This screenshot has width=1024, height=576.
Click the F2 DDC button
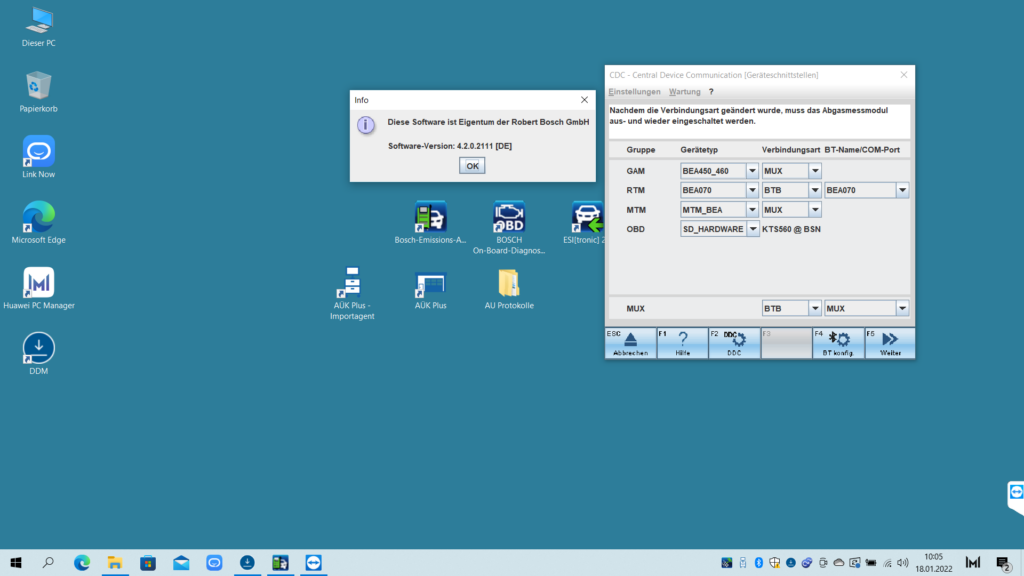click(x=735, y=343)
